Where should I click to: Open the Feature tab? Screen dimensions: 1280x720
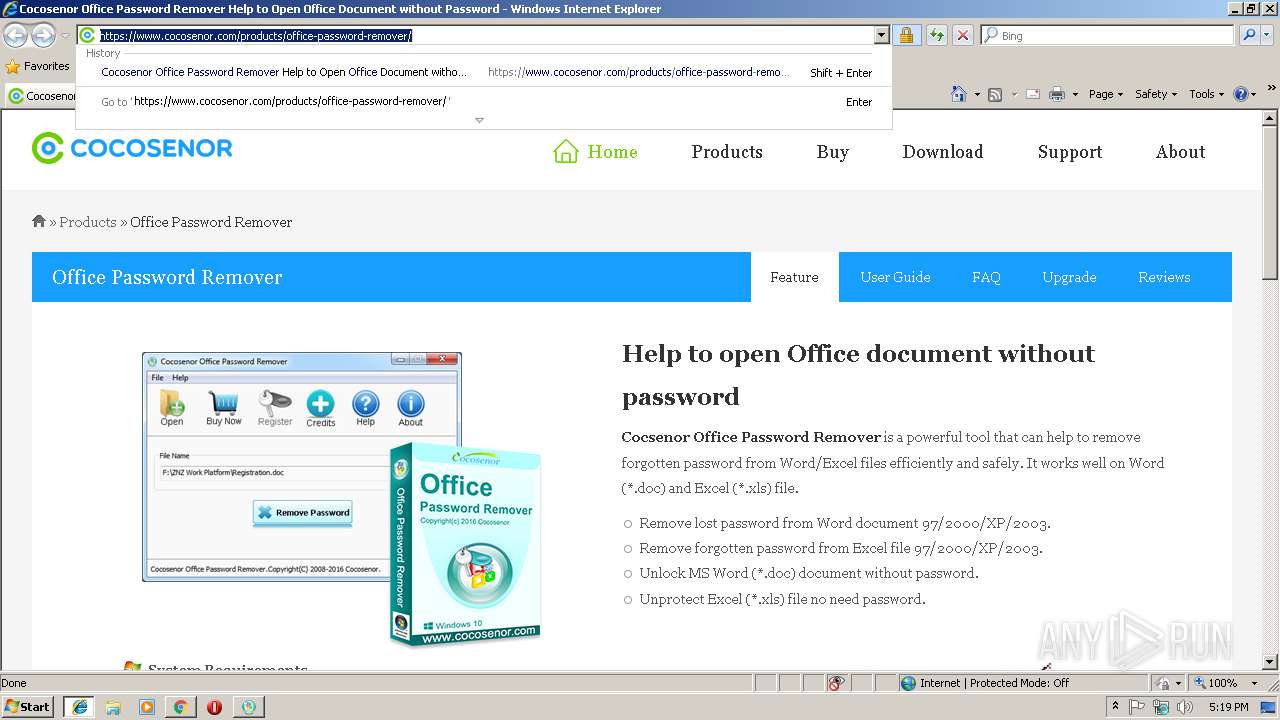coord(794,277)
